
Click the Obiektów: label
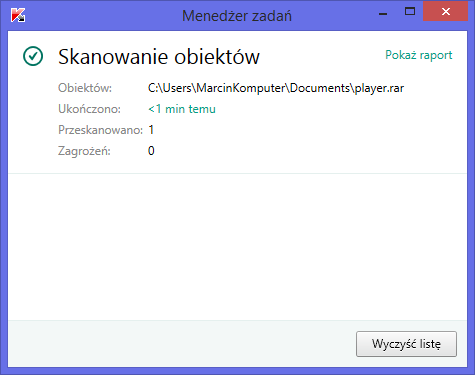pos(85,88)
